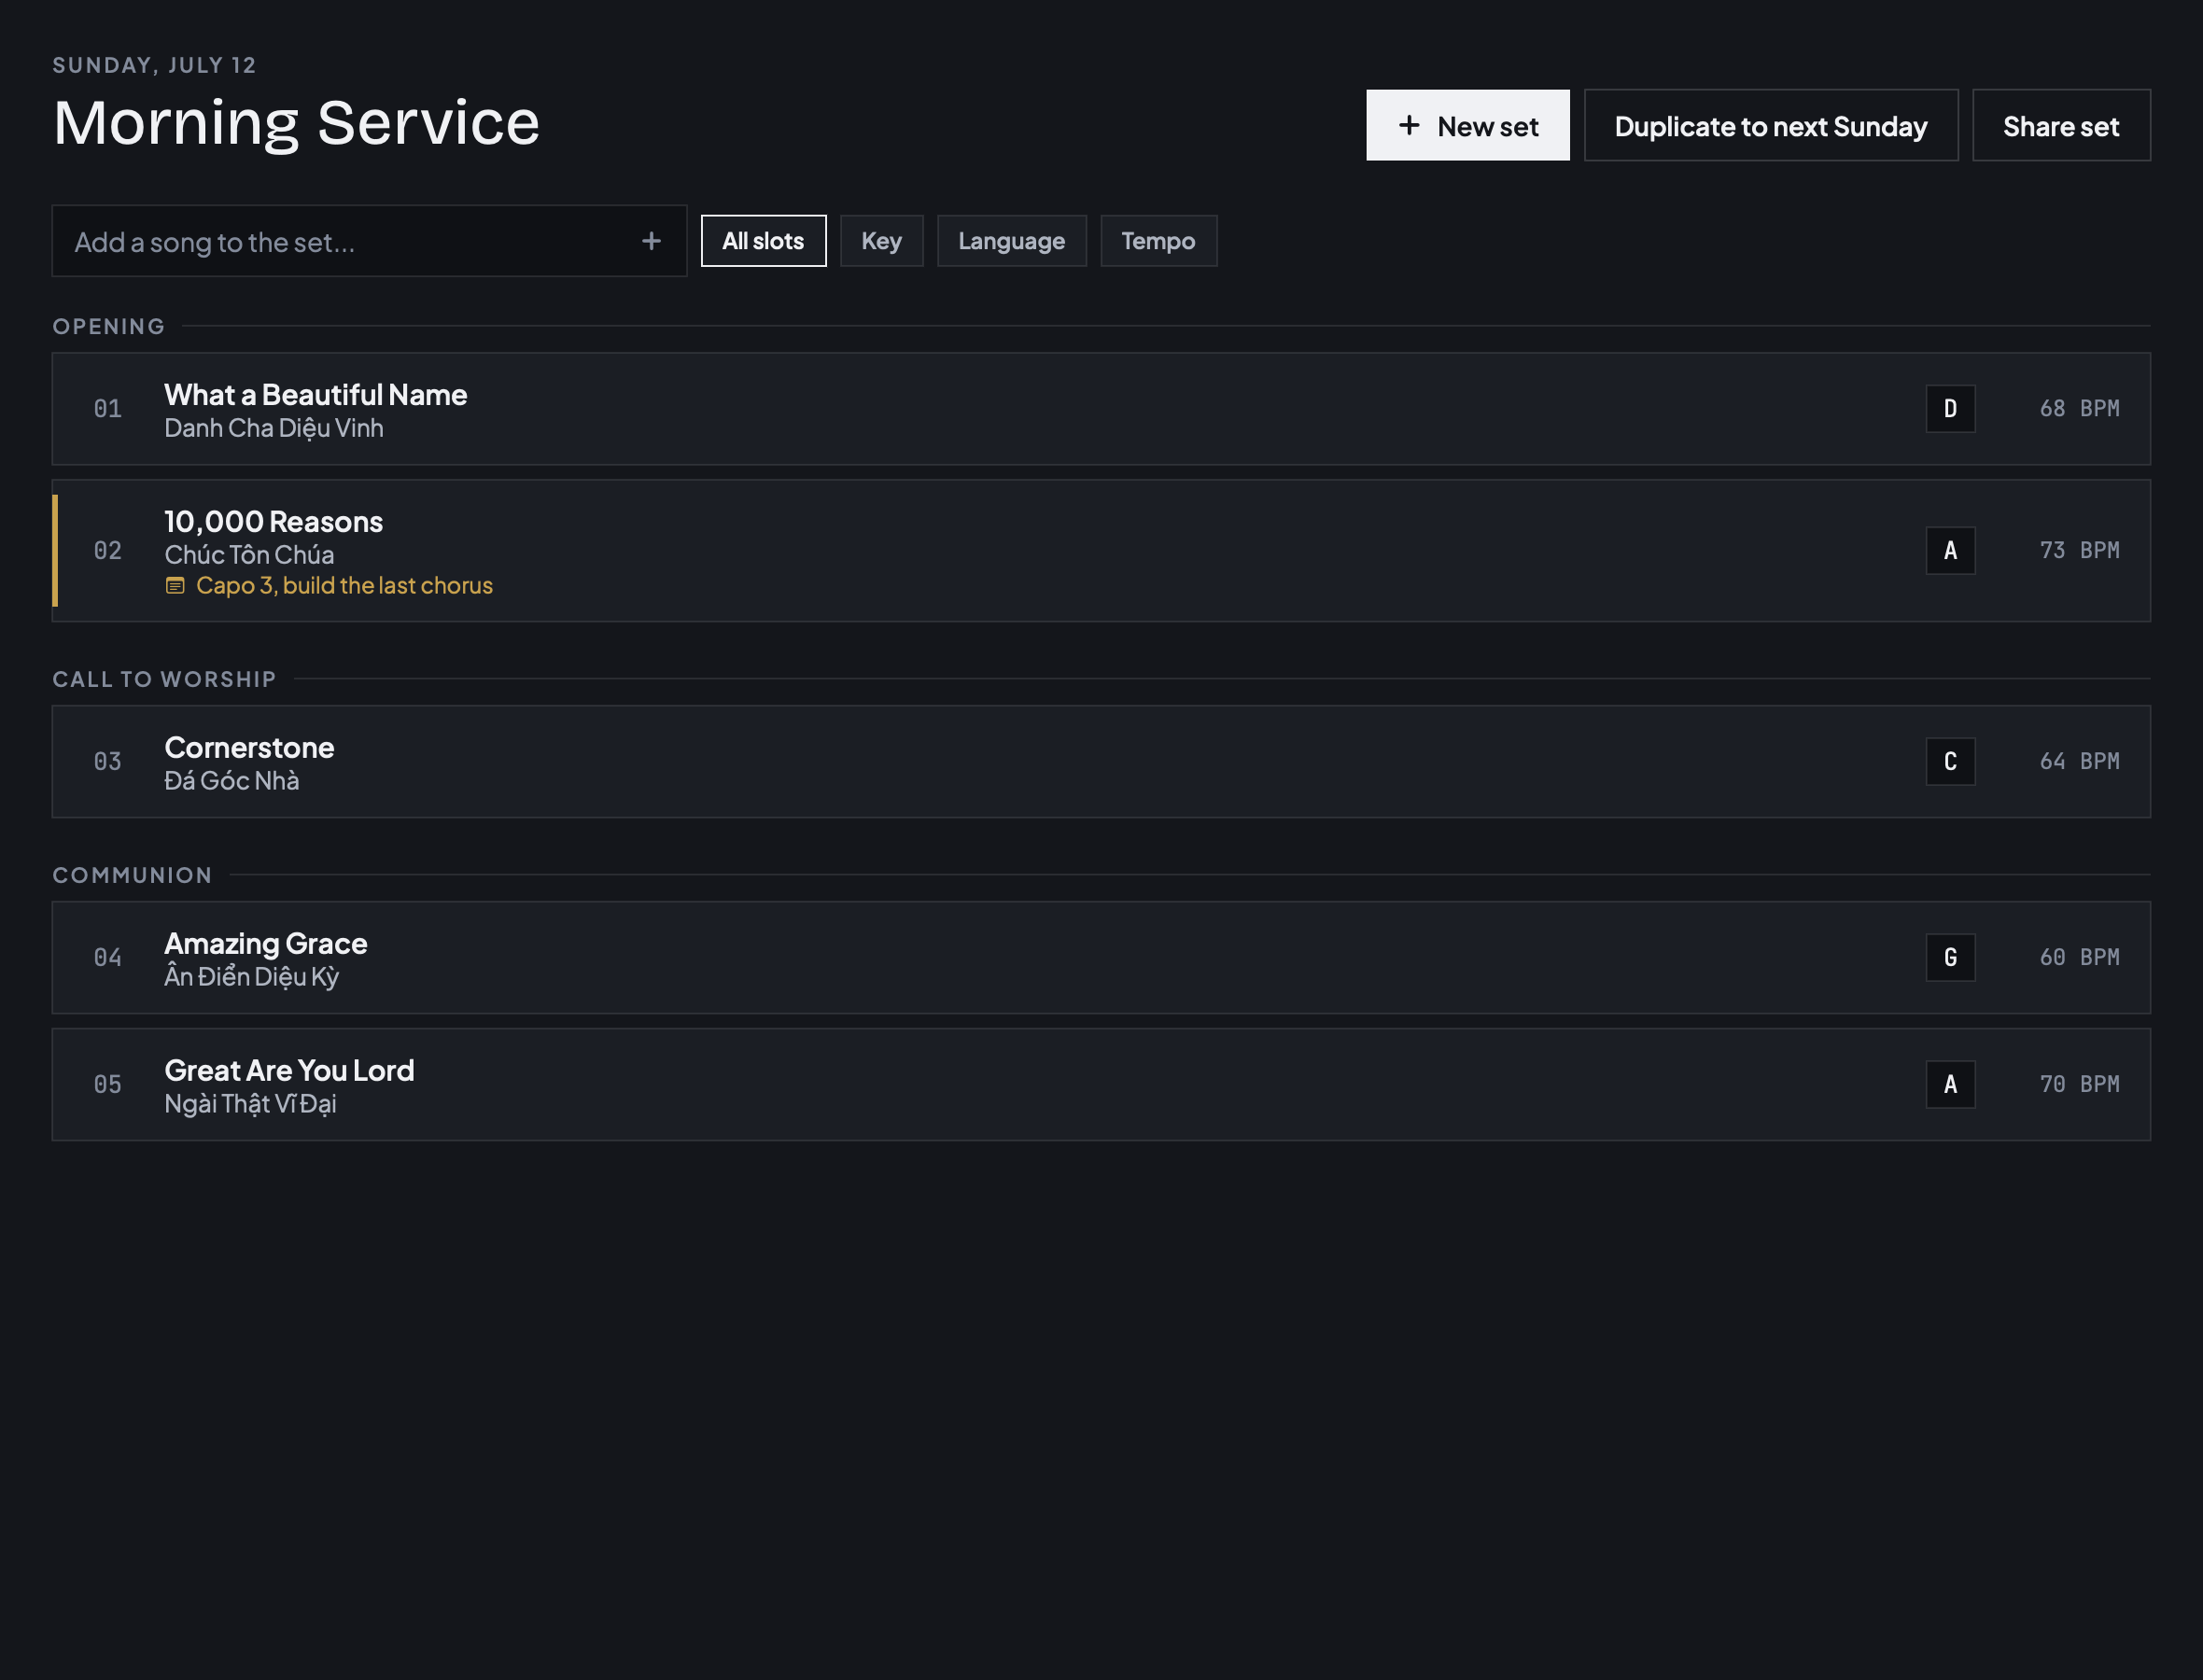Image resolution: width=2203 pixels, height=1680 pixels.
Task: Click slot number 05
Action: click(108, 1085)
